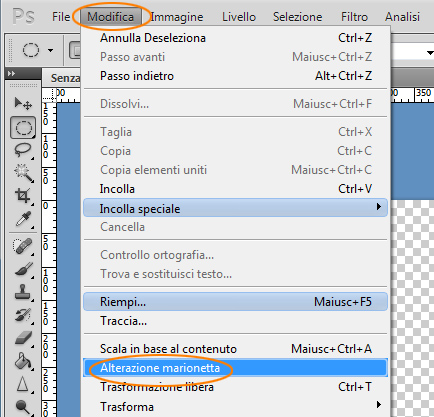The image size is (434, 417).
Task: Select the Move tool
Action: (23, 104)
